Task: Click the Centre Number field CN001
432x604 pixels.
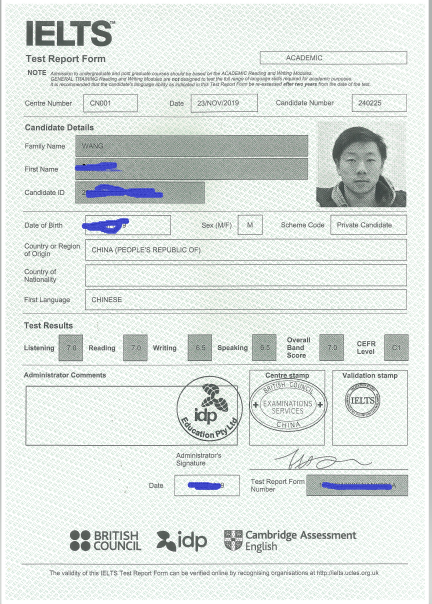Action: coord(110,103)
